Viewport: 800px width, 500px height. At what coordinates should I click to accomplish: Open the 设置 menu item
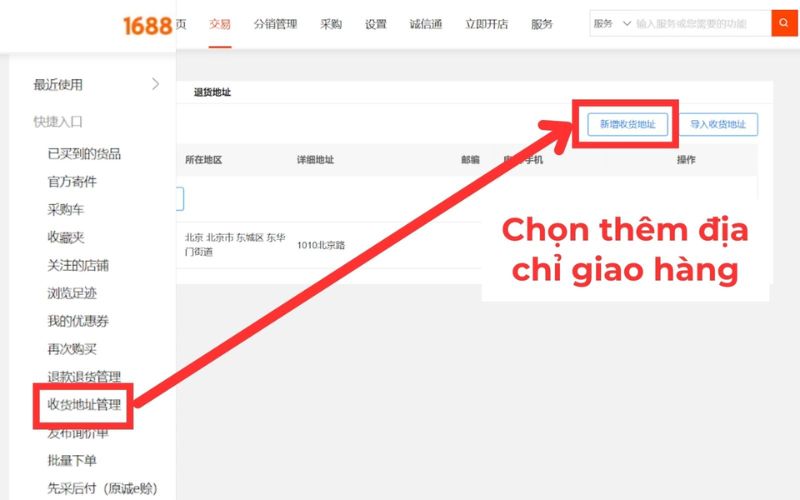click(376, 24)
